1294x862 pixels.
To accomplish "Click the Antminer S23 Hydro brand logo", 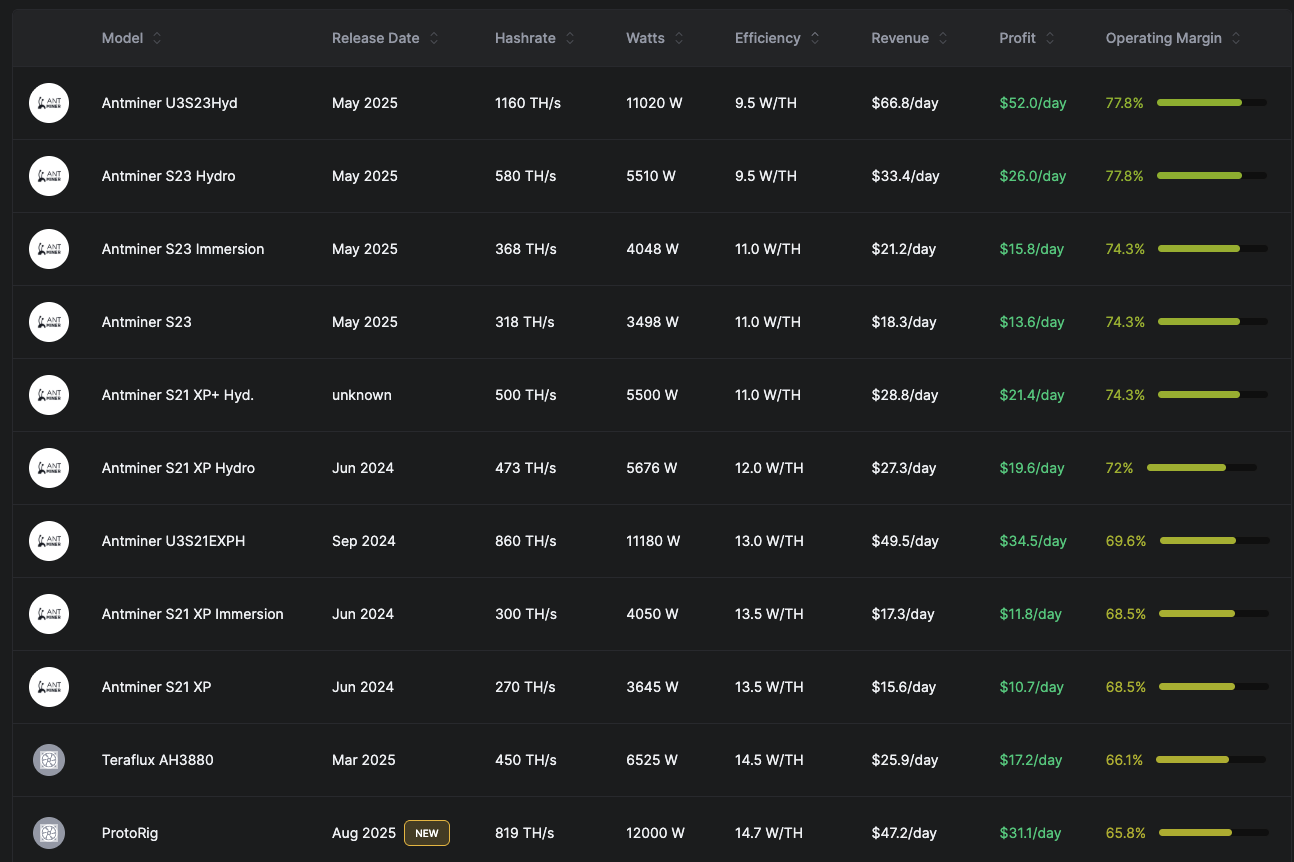I will [x=49, y=176].
